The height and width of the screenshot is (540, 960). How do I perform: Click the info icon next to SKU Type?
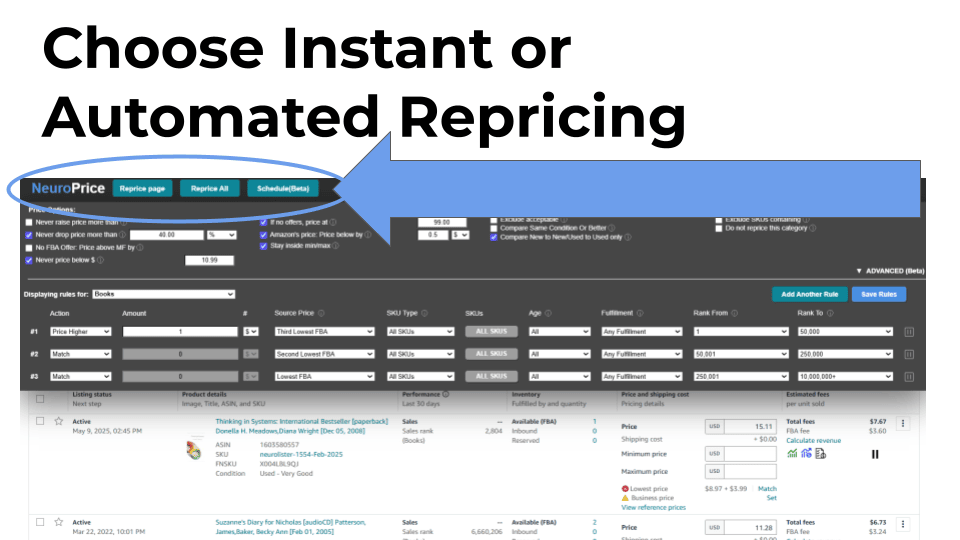424,313
